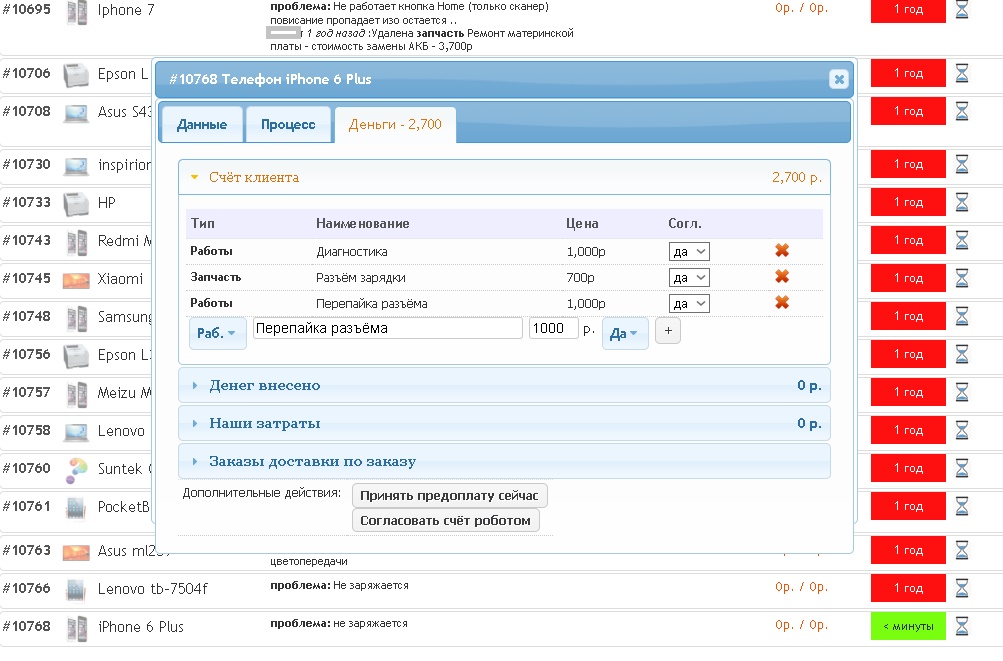The height and width of the screenshot is (661, 1003).
Task: Switch to the Процесс tab
Action: coord(288,125)
